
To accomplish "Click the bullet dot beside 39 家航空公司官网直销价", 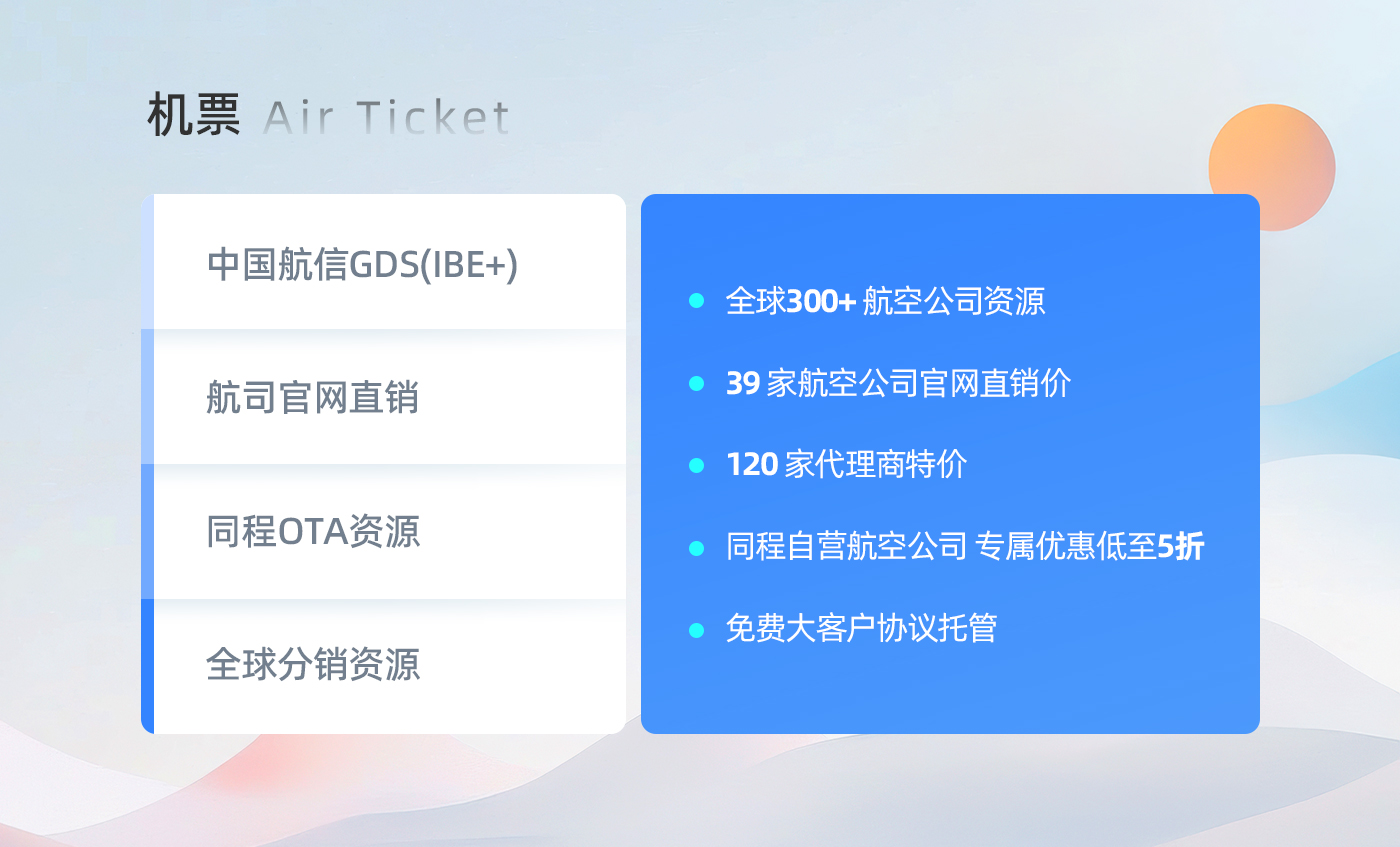I will coord(697,383).
